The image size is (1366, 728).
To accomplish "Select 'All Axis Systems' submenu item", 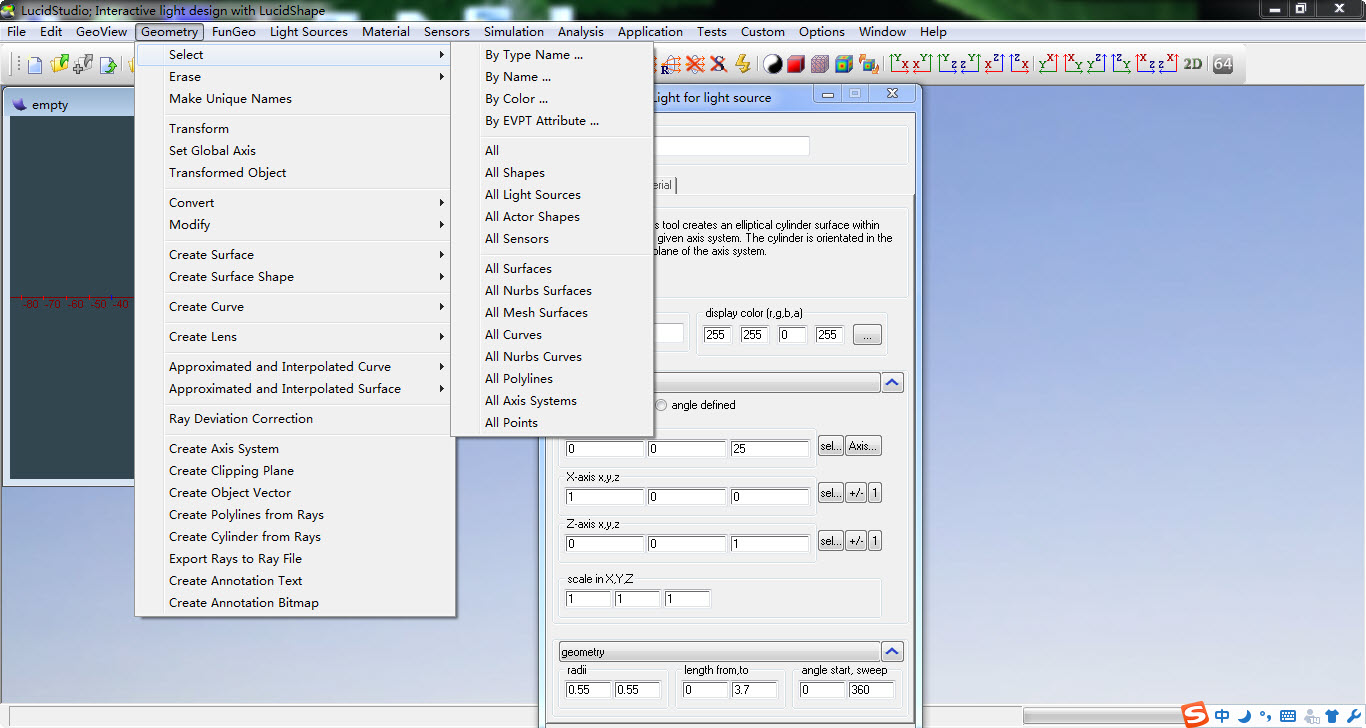I will (x=531, y=401).
